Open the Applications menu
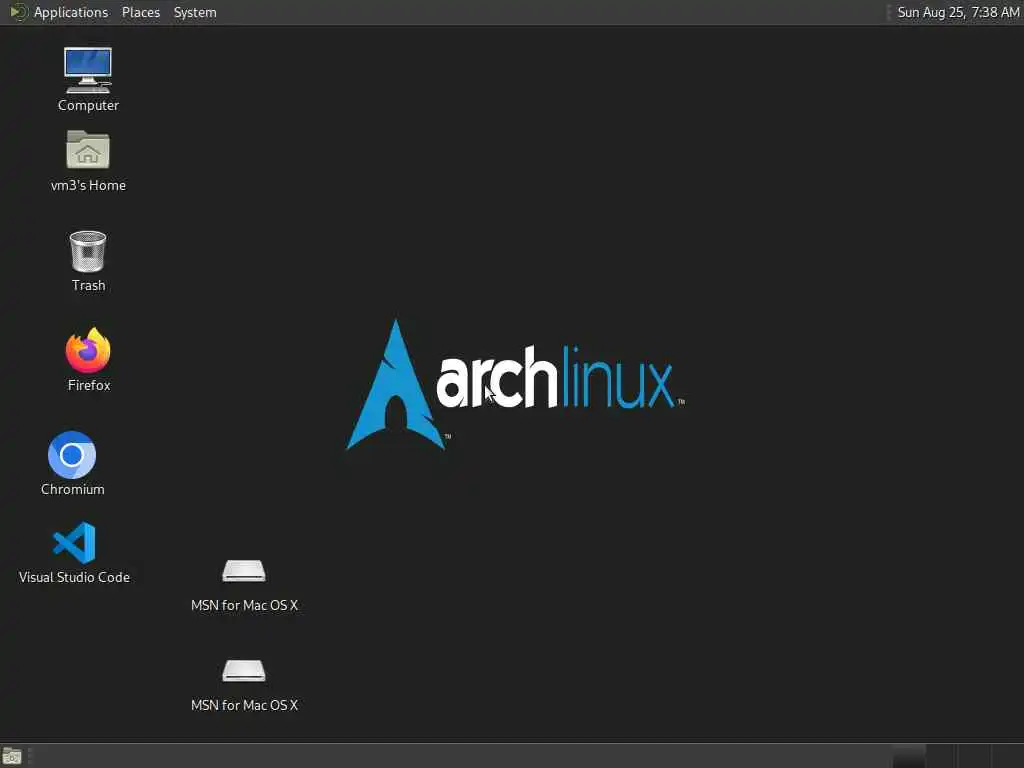The height and width of the screenshot is (768, 1024). click(71, 12)
